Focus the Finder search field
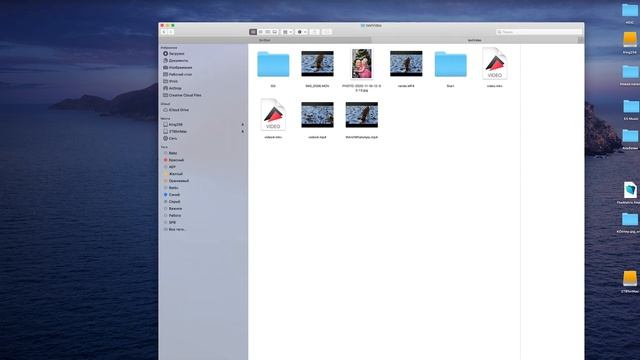Viewport: 640px width, 360px height. pos(538,32)
